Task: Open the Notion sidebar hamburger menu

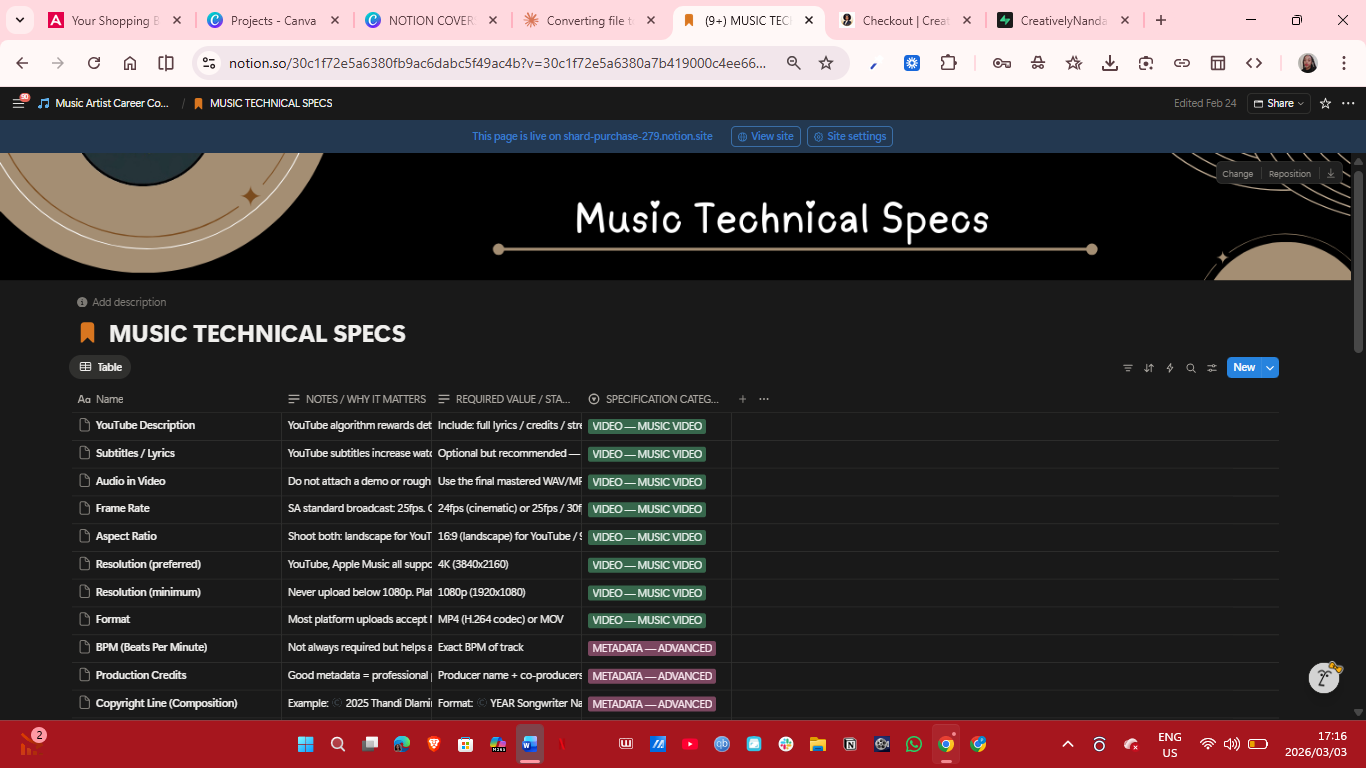Action: (17, 103)
